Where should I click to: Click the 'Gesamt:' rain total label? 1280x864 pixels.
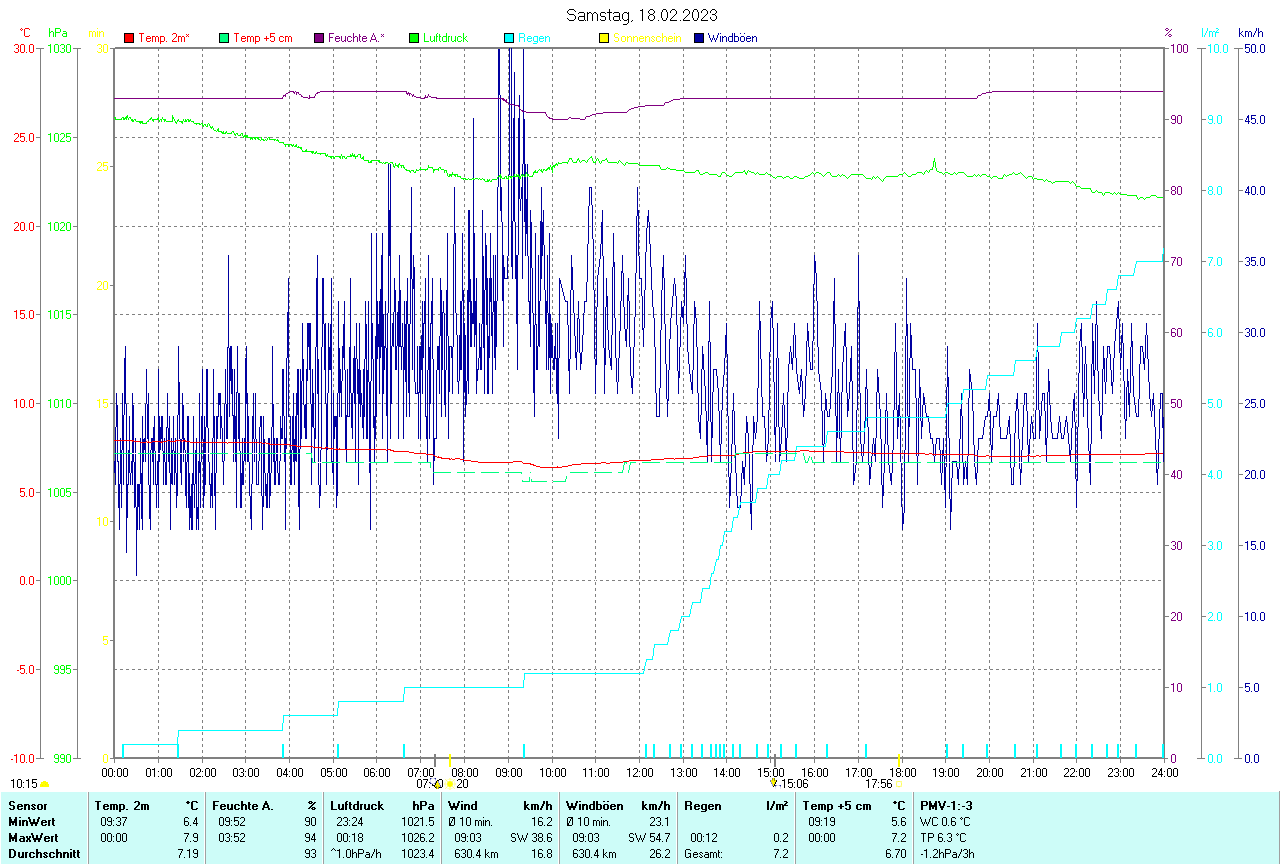703,854
